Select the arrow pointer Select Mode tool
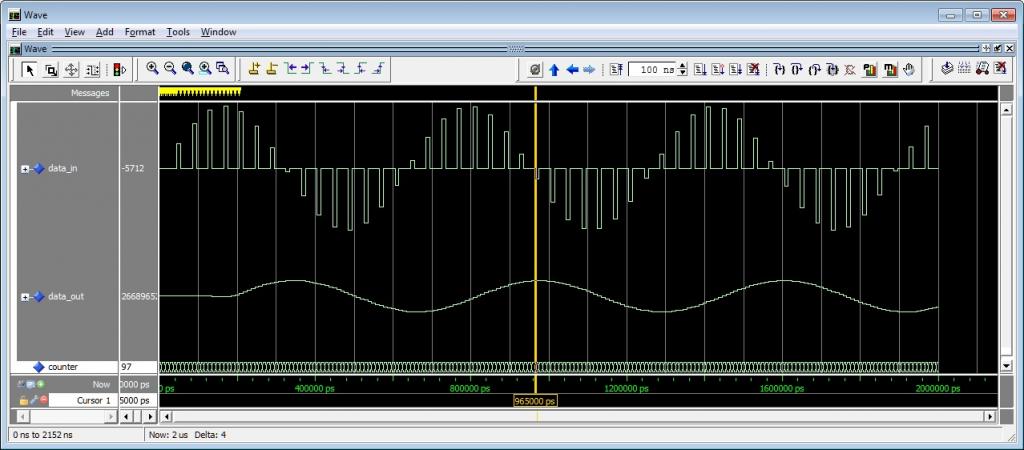1024x450 pixels. point(29,69)
